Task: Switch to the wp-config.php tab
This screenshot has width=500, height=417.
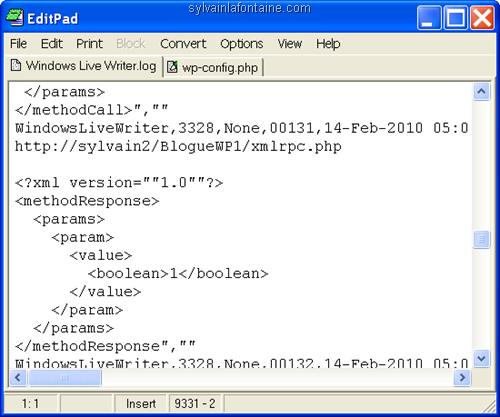Action: (213, 67)
